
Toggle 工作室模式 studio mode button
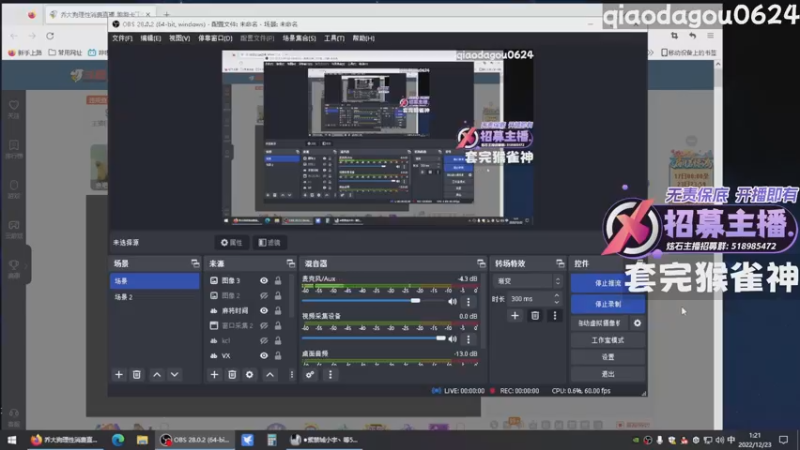[608, 340]
